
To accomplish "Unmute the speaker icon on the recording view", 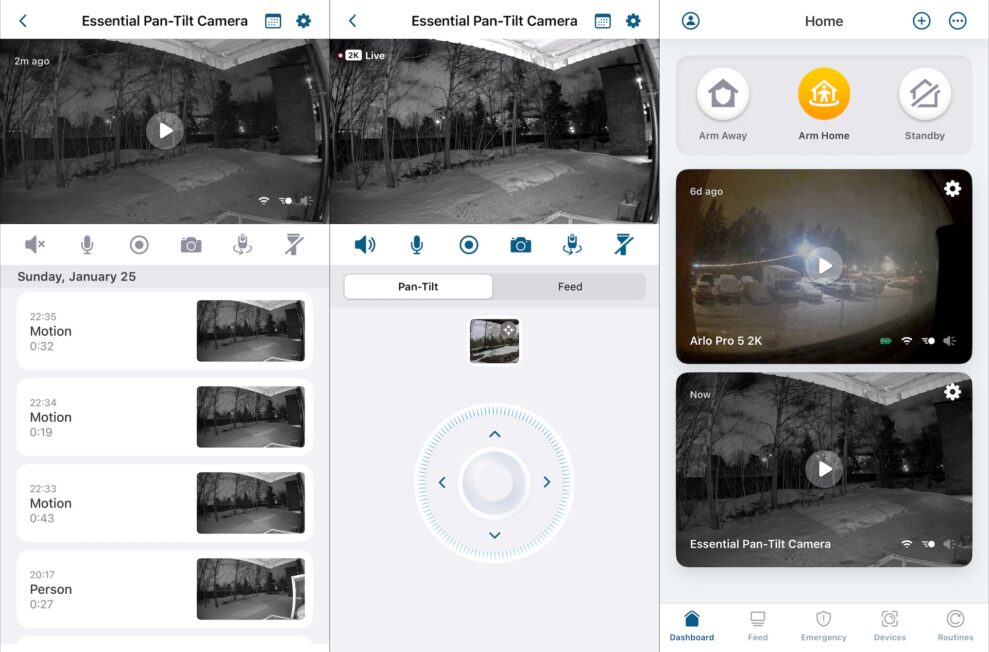I will (35, 244).
